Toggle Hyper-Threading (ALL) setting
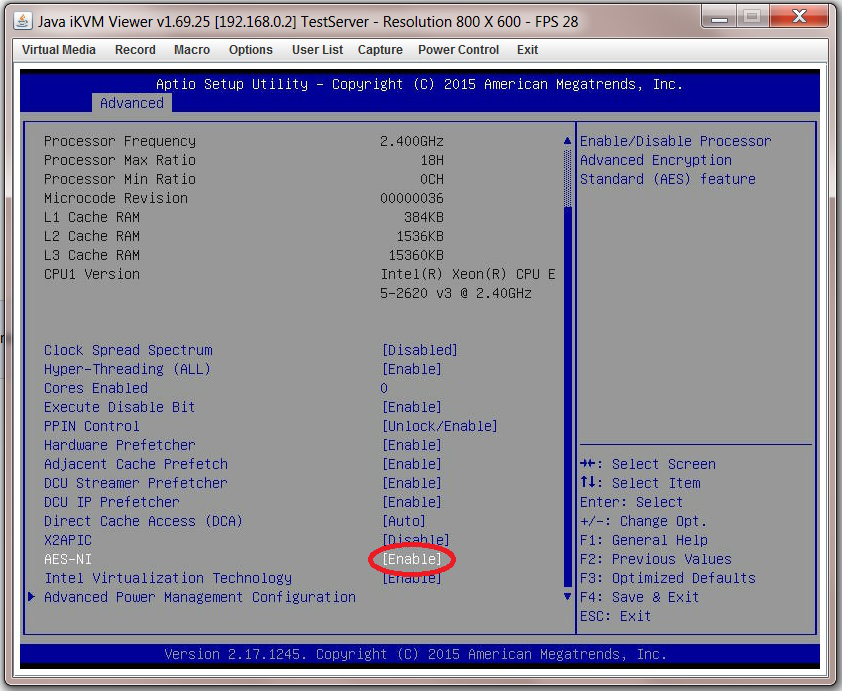Viewport: 842px width, 691px height. [411, 369]
